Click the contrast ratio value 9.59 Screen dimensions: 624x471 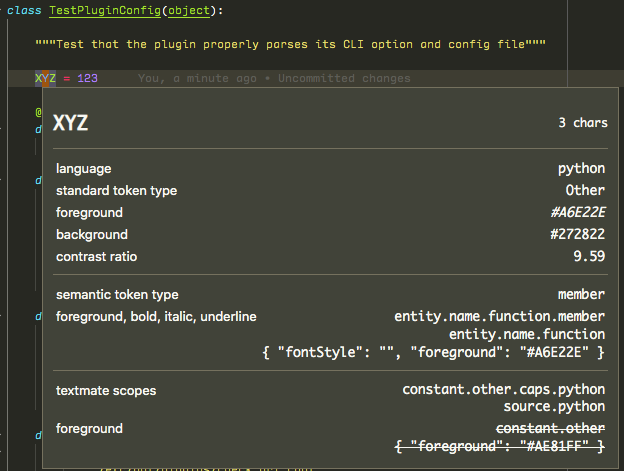589,256
